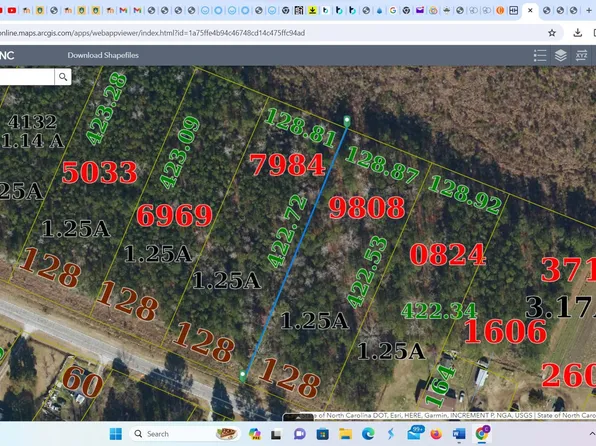Click the Chrome taskbar icon
This screenshot has height=446, width=596.
click(482, 433)
